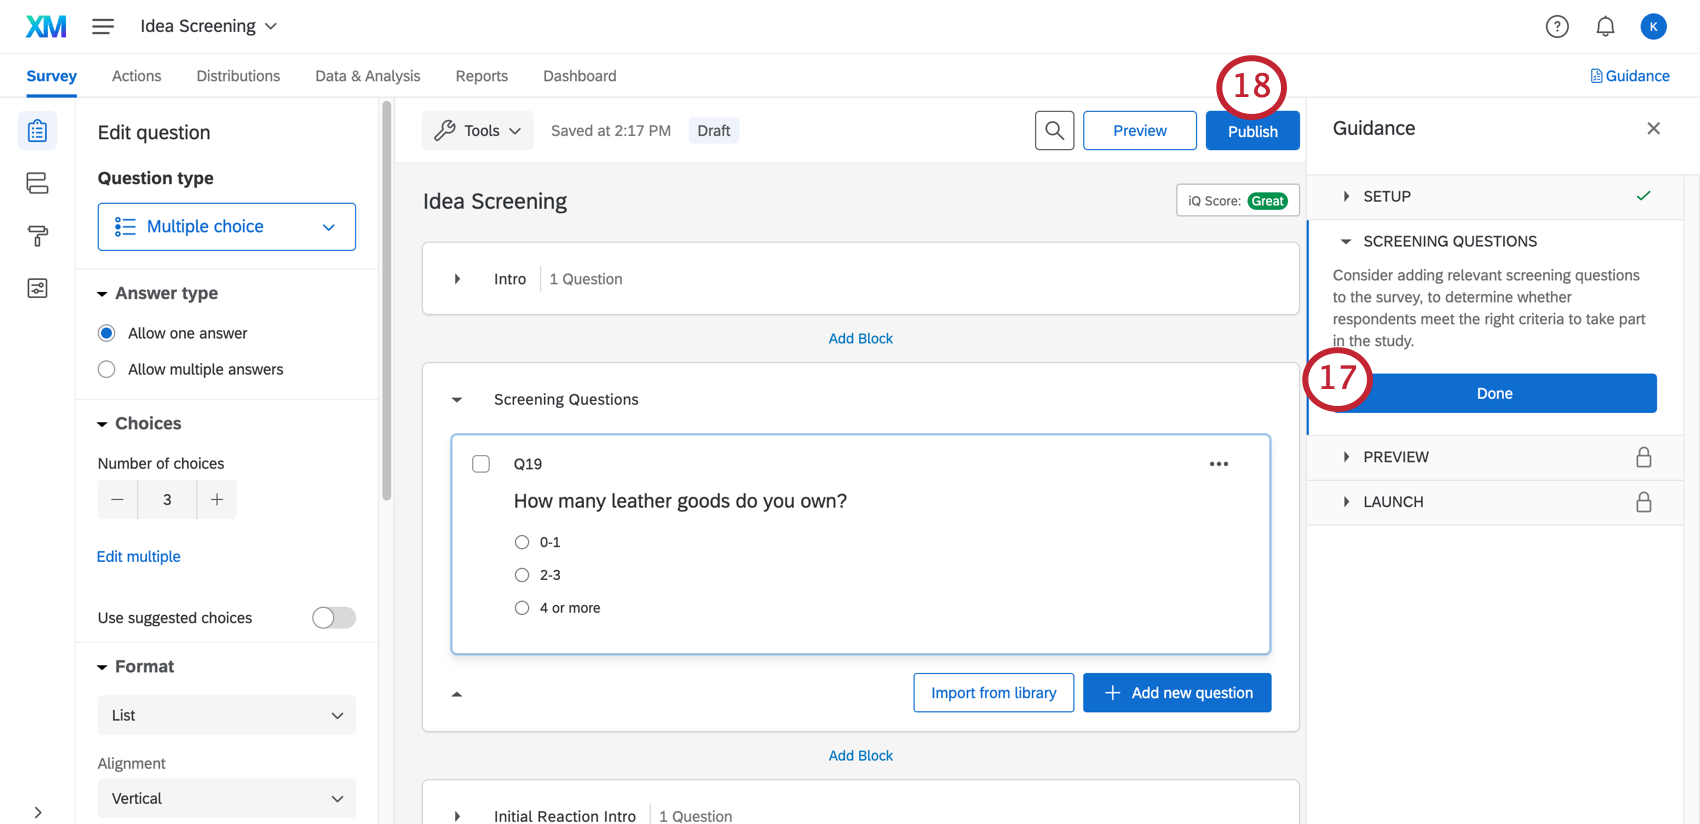Go to the Distributions tab
The image size is (1700, 824).
coord(238,76)
